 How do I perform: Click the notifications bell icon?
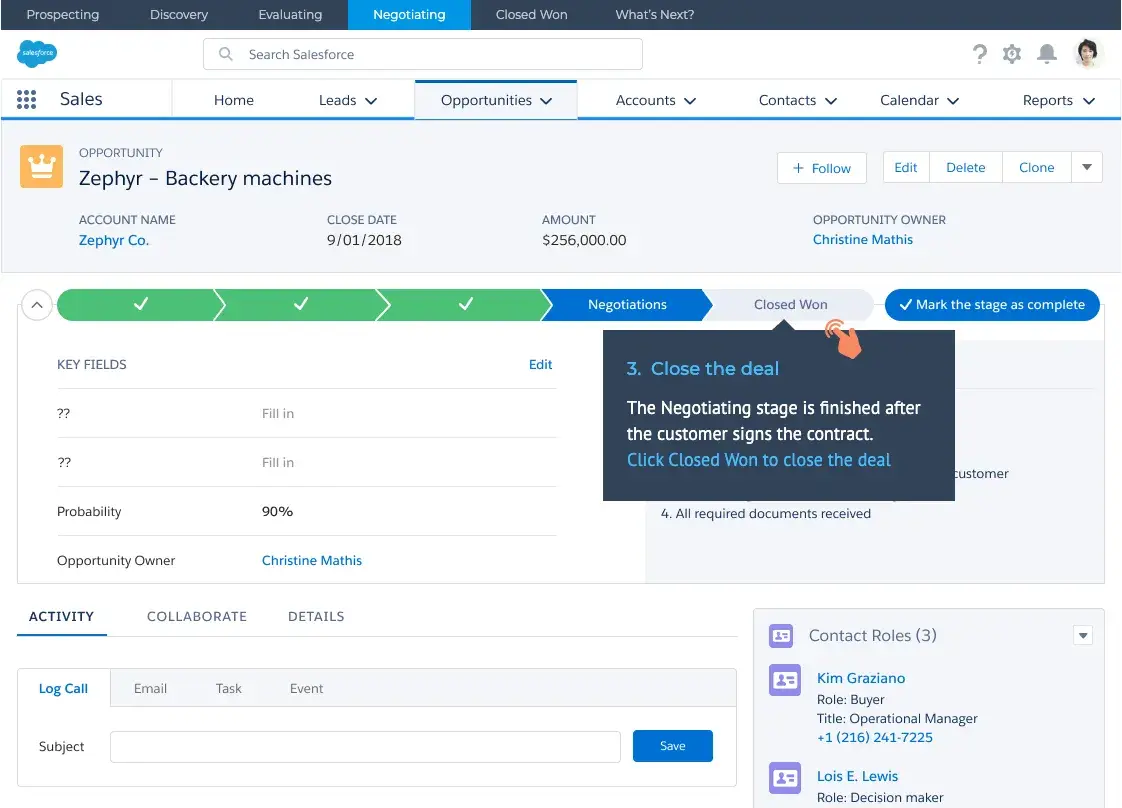(1046, 53)
